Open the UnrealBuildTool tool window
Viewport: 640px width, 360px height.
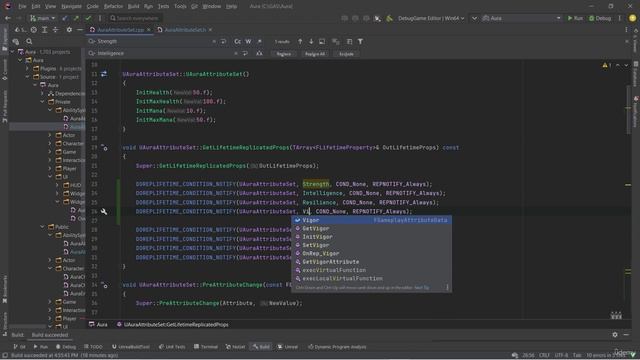[130, 347]
